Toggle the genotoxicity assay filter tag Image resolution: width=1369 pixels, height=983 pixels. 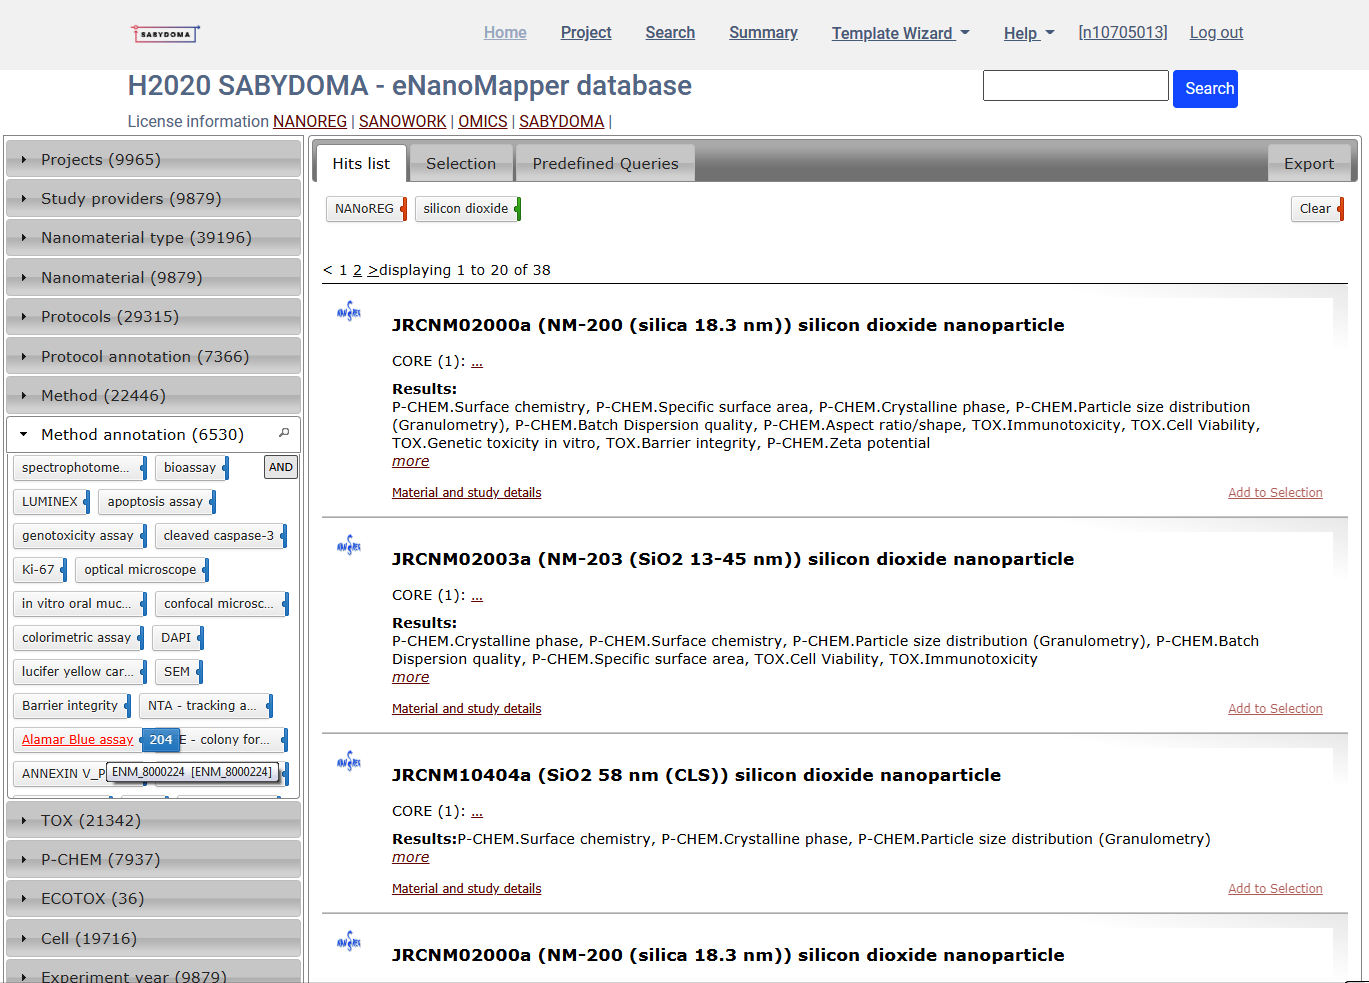point(78,536)
